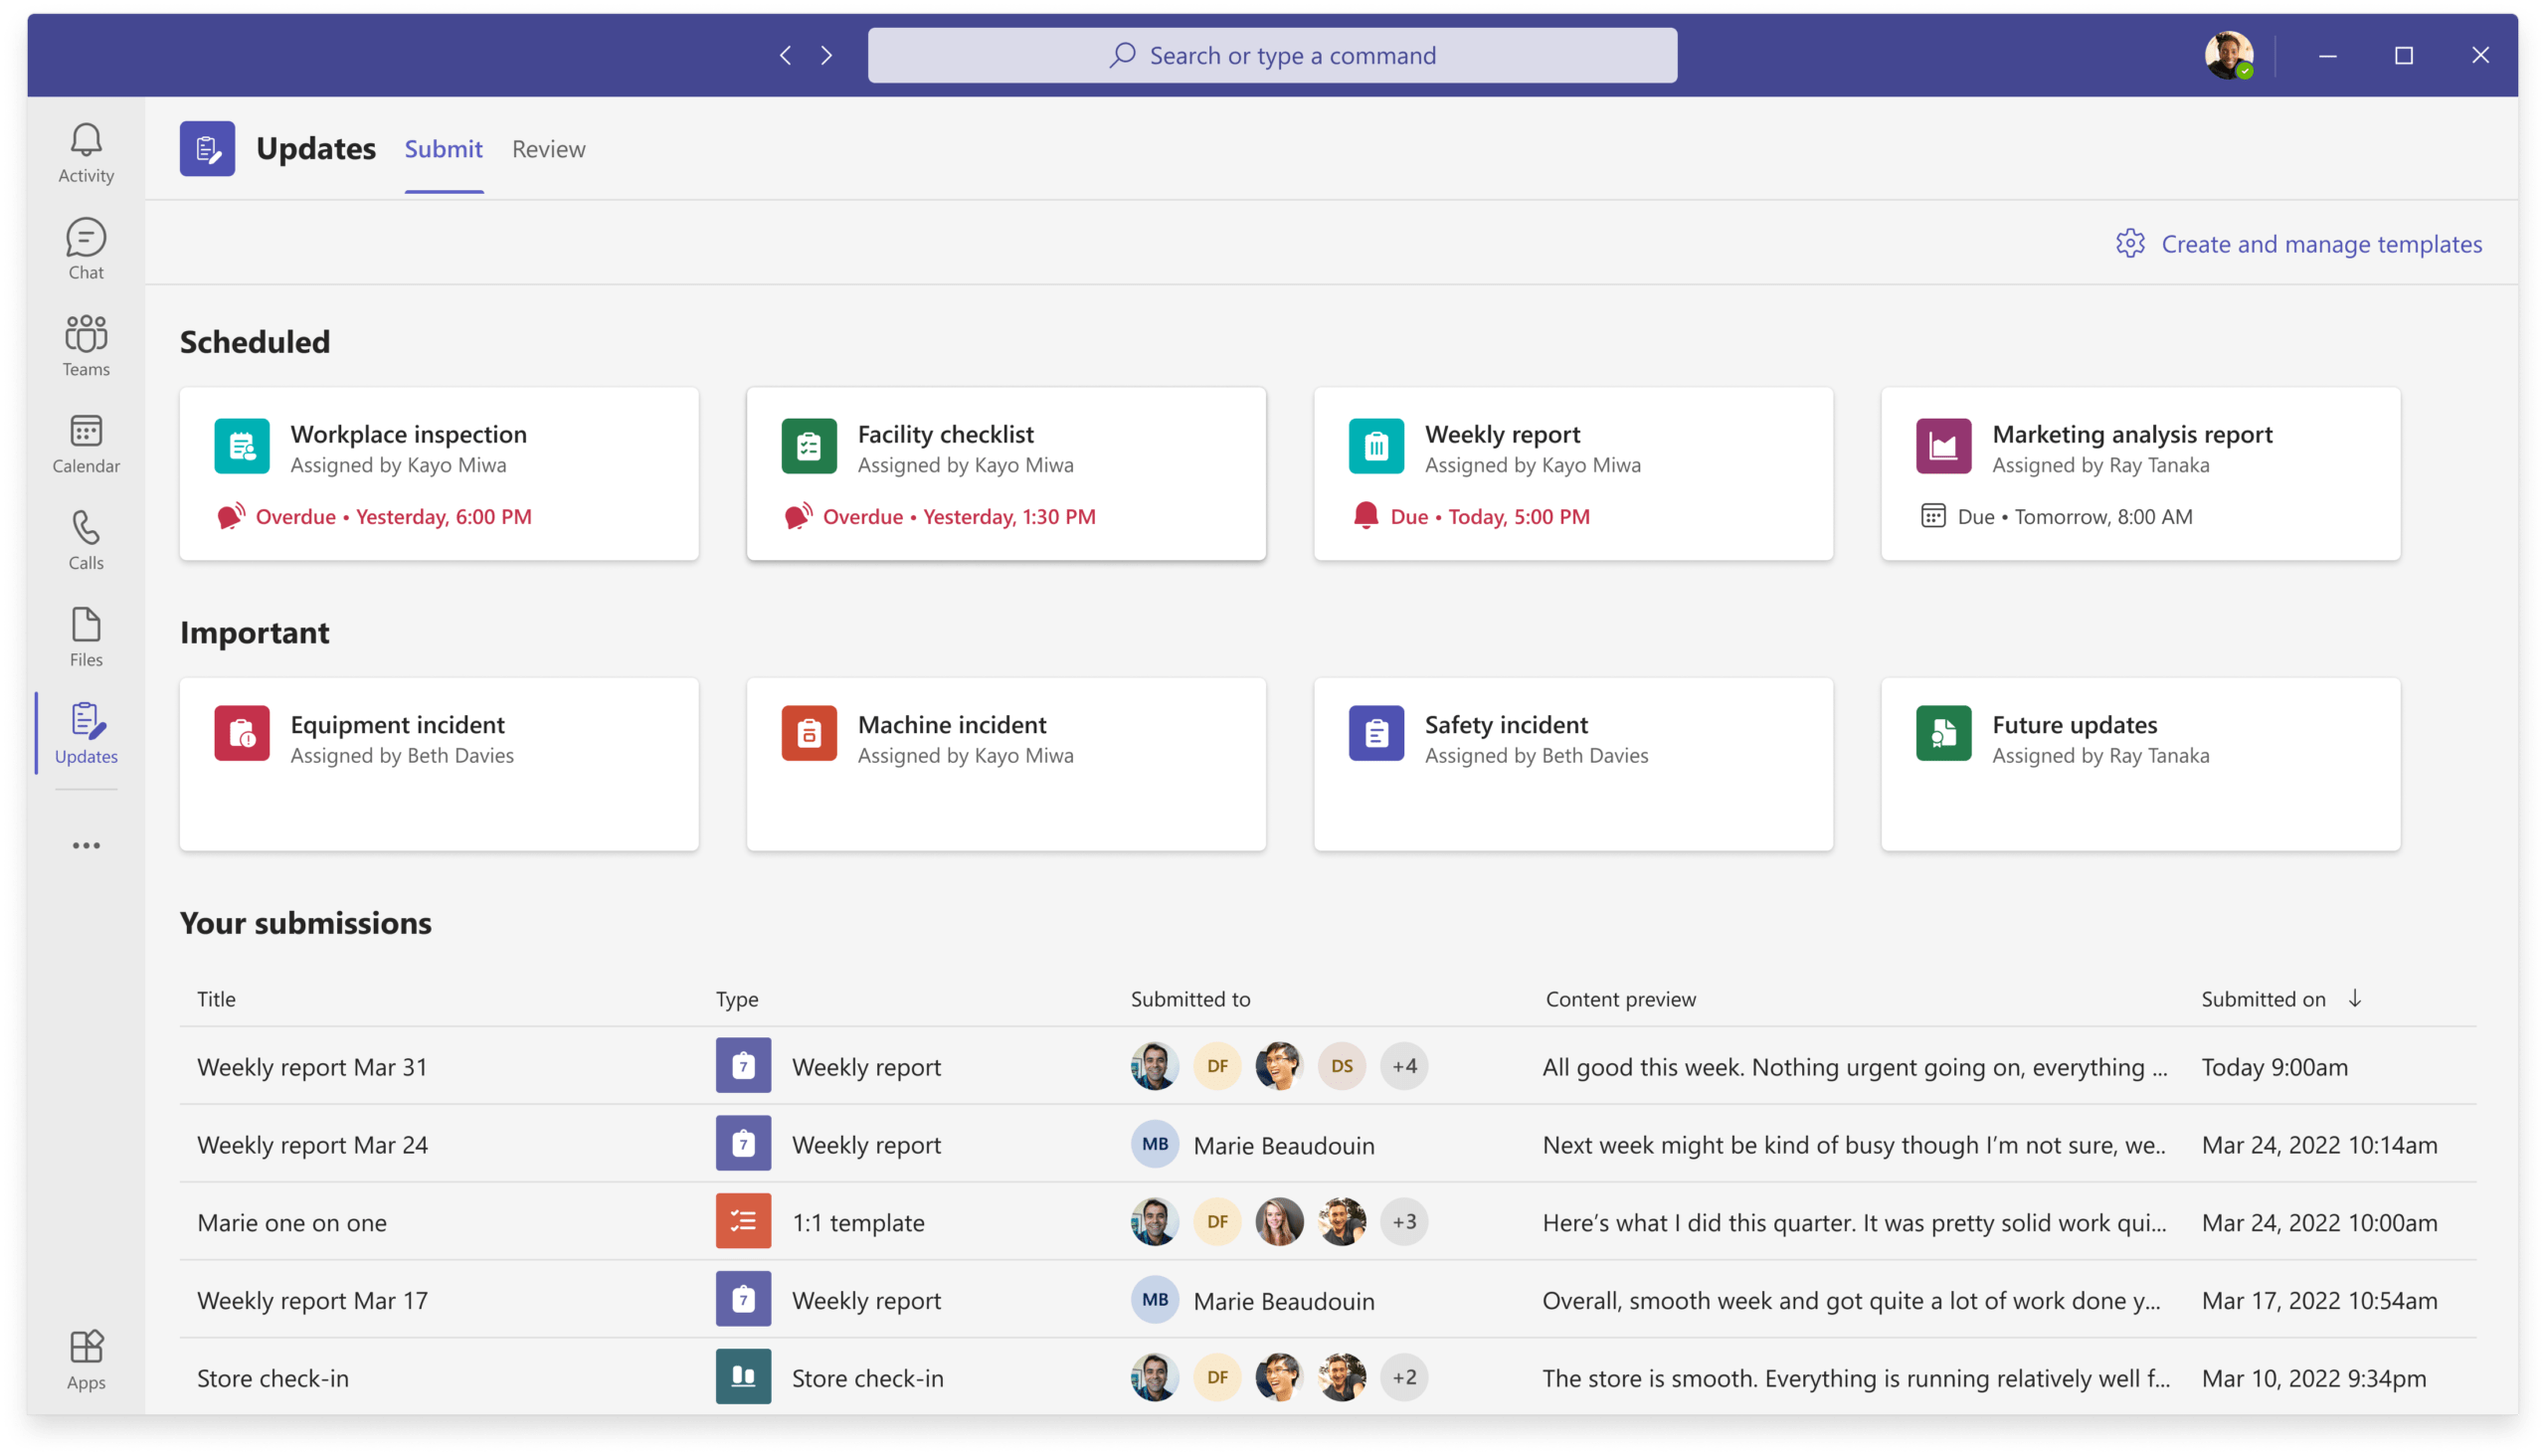Switch to the Review tab
This screenshot has width=2546, height=1456.
coord(547,148)
